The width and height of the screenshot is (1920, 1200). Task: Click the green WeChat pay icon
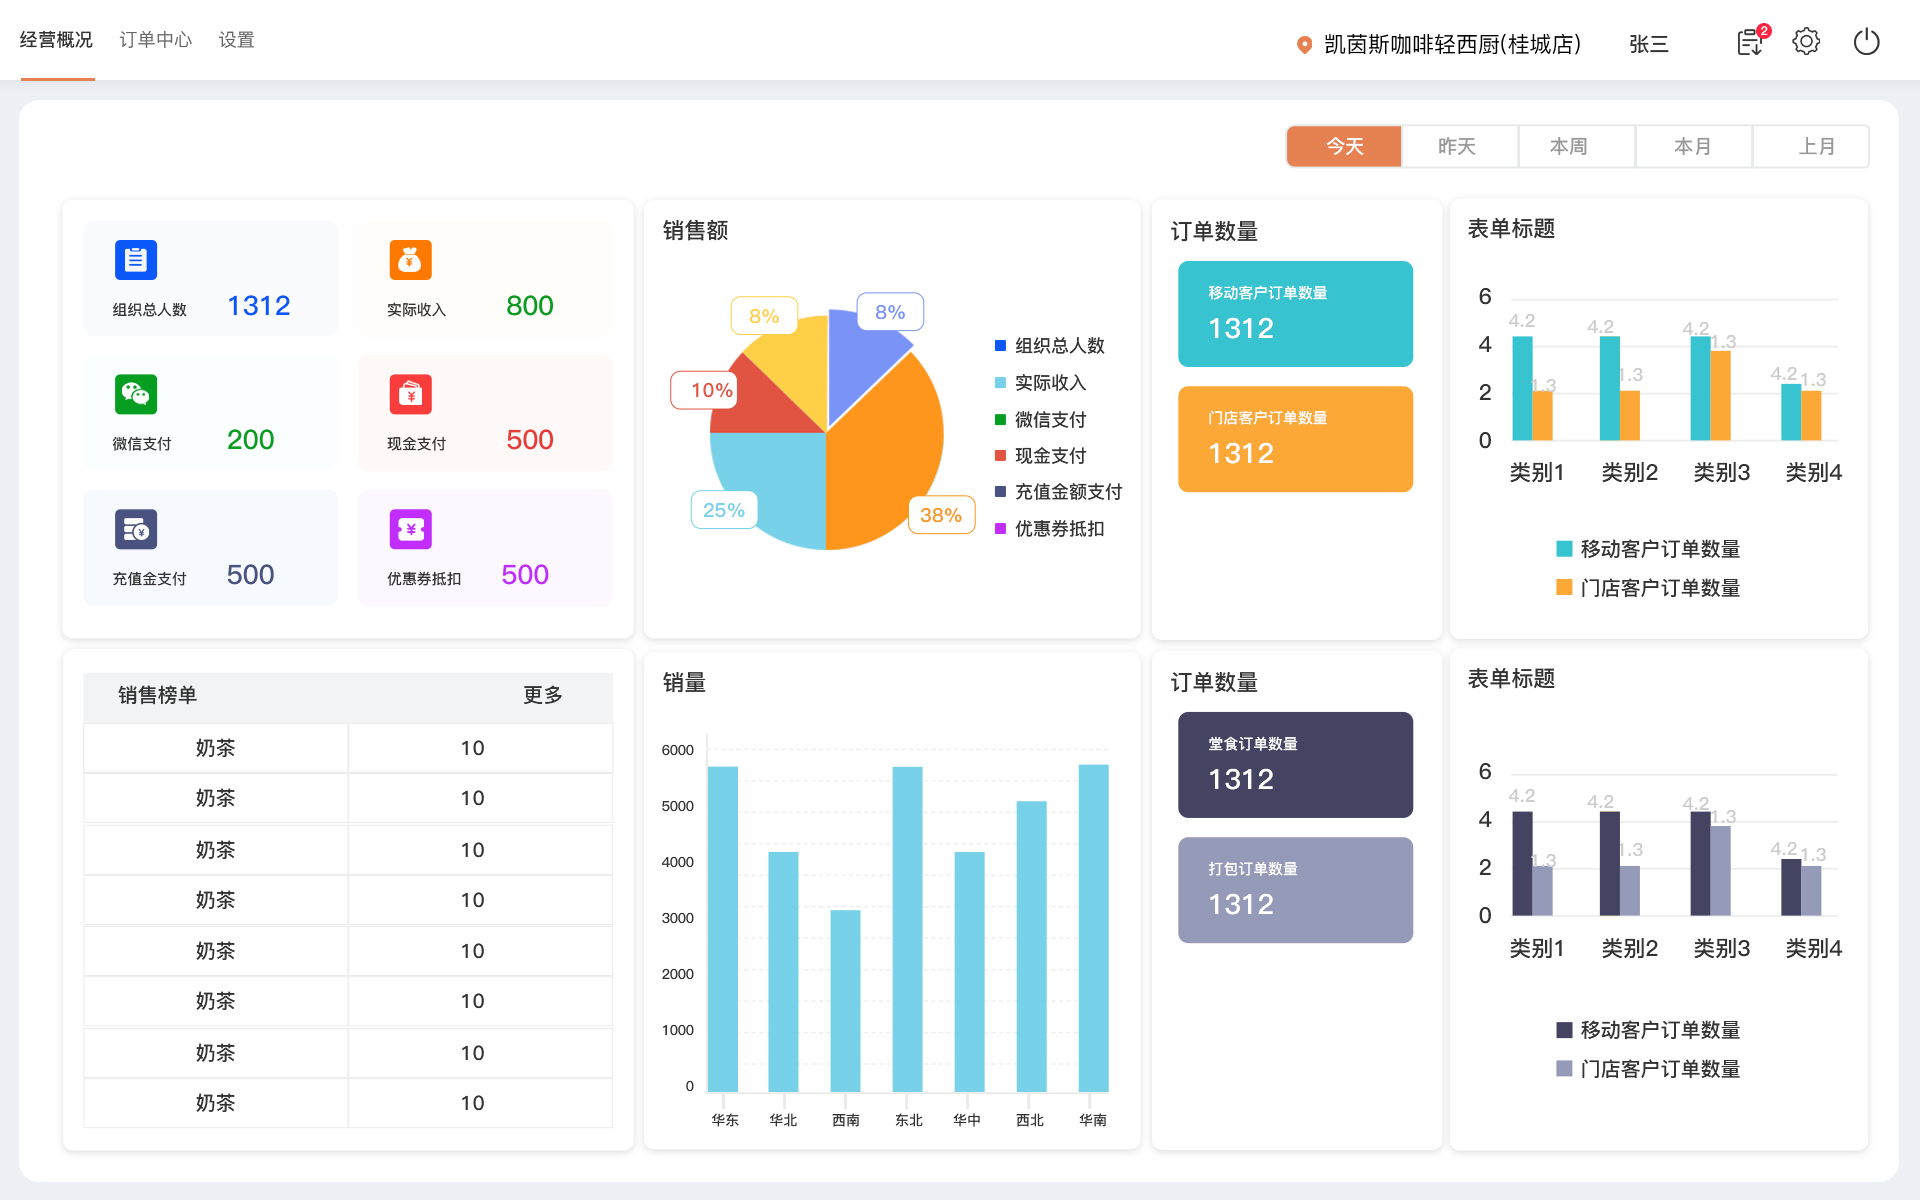click(x=136, y=394)
